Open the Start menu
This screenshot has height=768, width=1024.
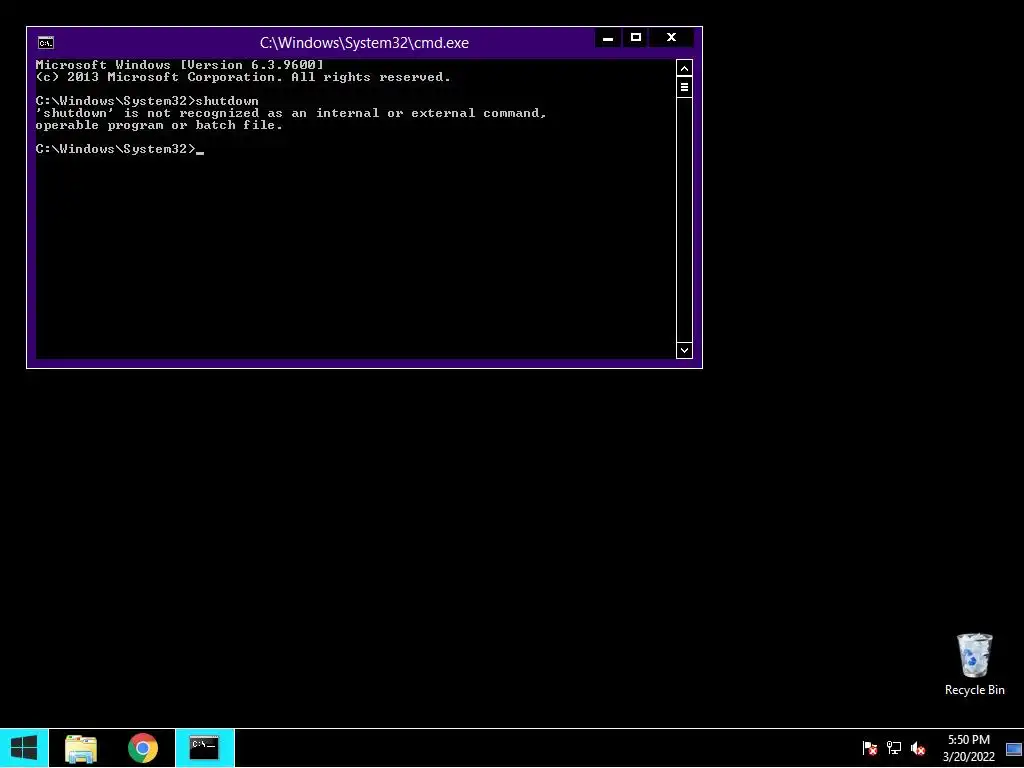[x=24, y=748]
